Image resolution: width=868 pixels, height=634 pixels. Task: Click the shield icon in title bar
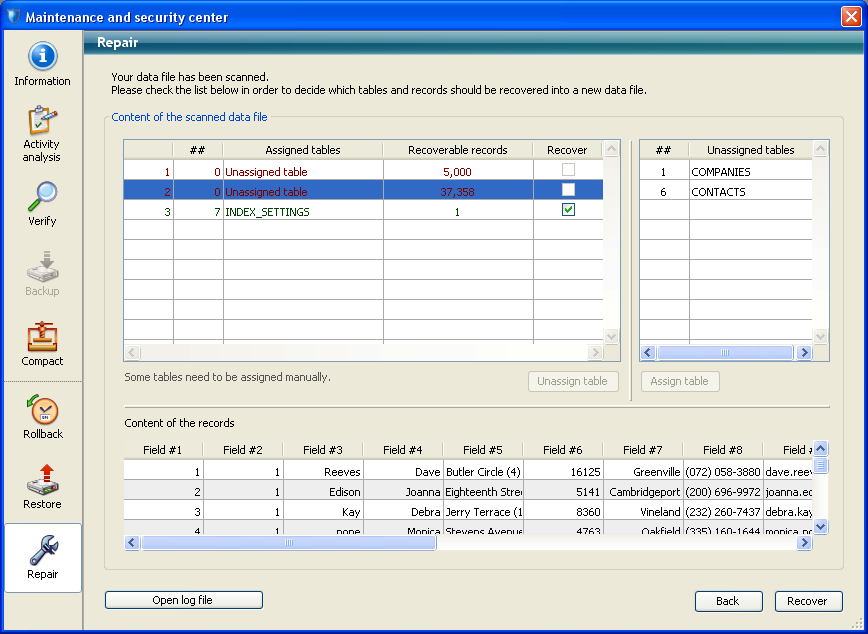(13, 17)
